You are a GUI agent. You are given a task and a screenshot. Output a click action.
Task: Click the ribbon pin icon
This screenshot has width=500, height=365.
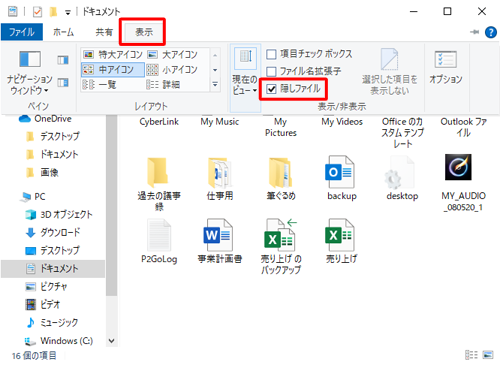pos(474,32)
